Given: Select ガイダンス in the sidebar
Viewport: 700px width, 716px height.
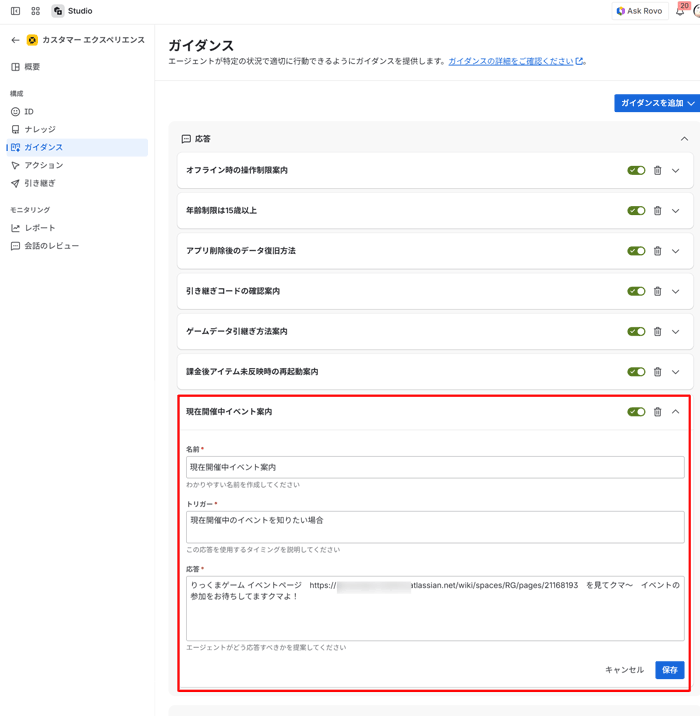Looking at the screenshot, I should tap(77, 147).
